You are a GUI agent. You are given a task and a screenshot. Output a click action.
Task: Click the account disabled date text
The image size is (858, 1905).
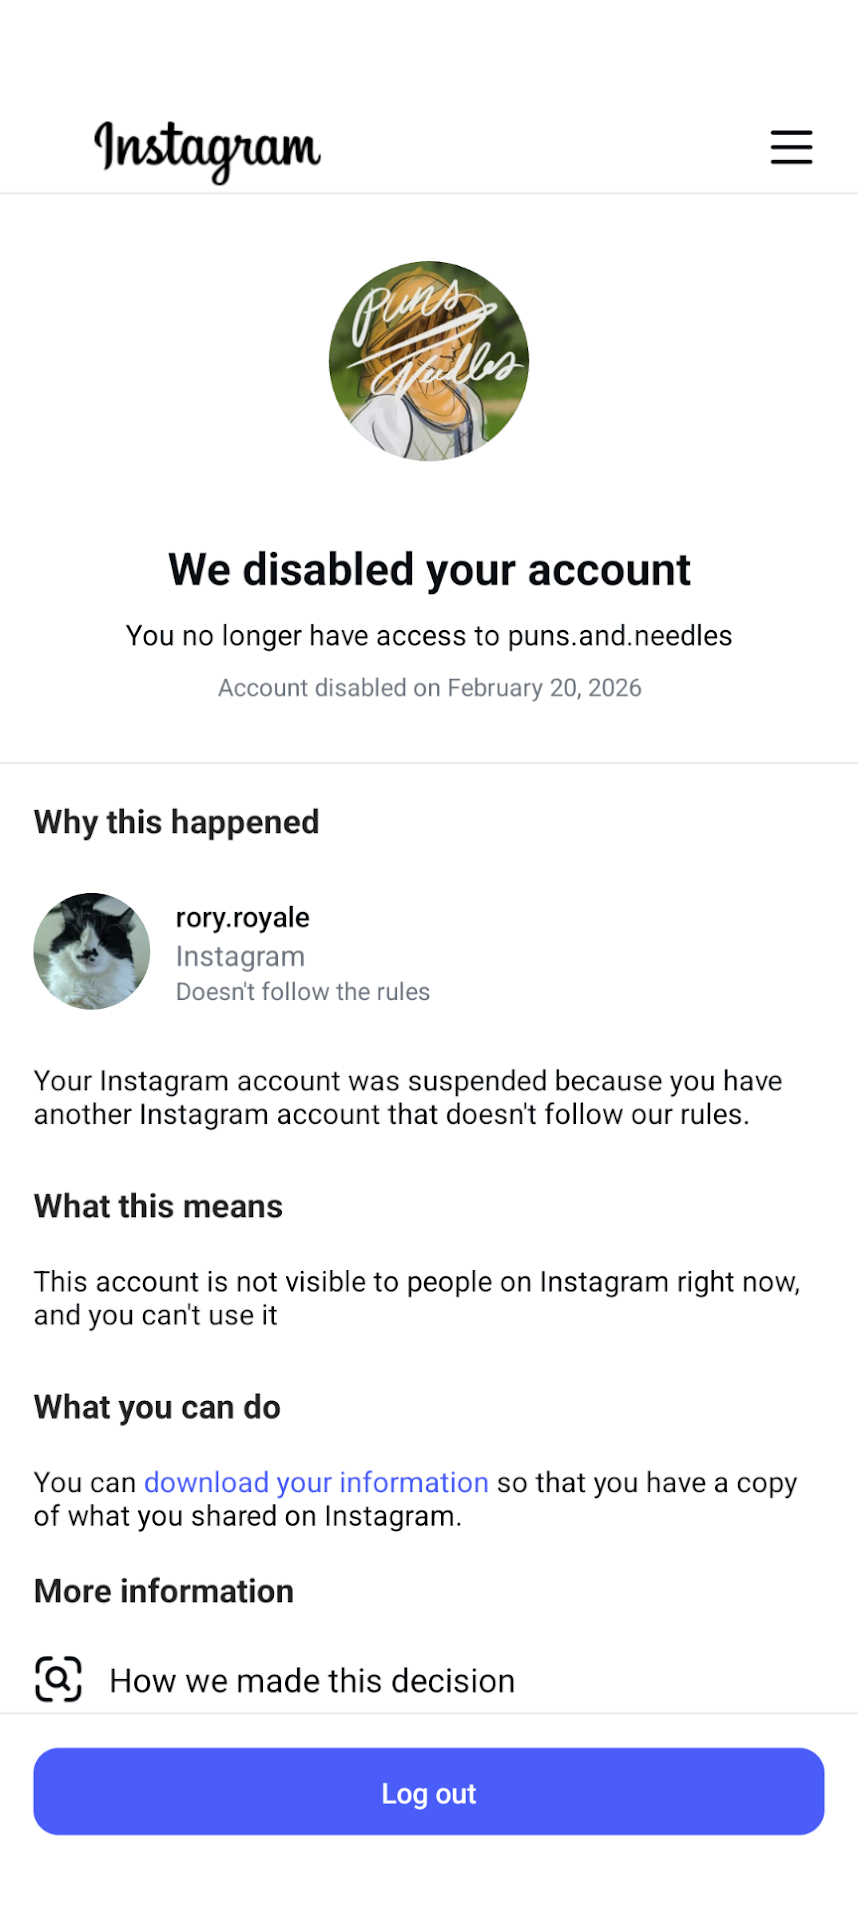429,688
